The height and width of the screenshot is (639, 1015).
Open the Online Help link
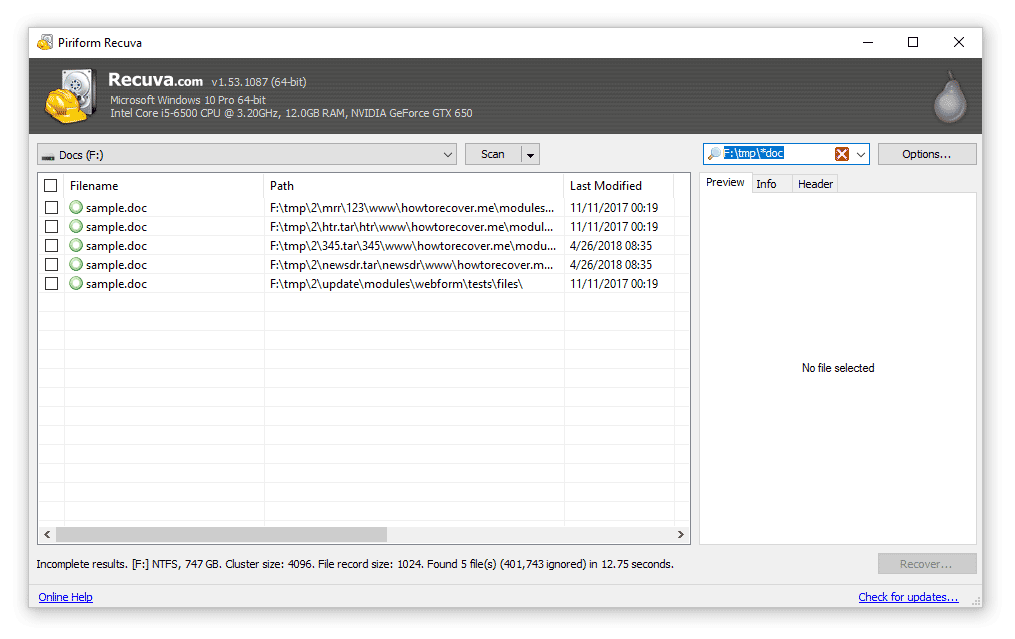(x=65, y=597)
